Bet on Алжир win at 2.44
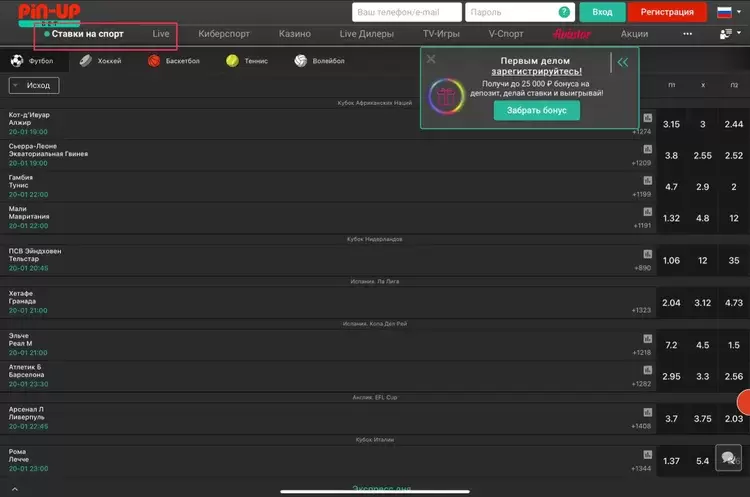The height and width of the screenshot is (497, 750). [734, 124]
